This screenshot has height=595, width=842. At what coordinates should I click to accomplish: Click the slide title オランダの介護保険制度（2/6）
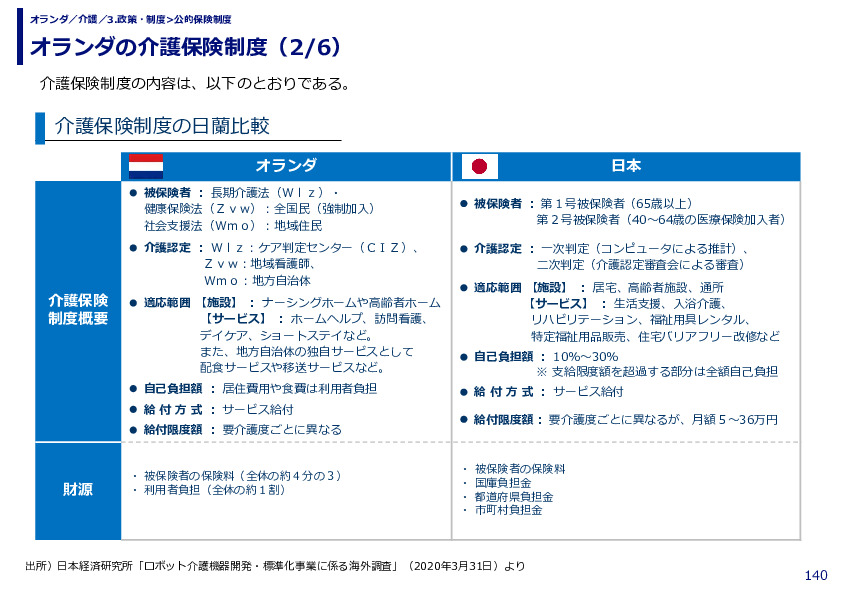[x=185, y=47]
